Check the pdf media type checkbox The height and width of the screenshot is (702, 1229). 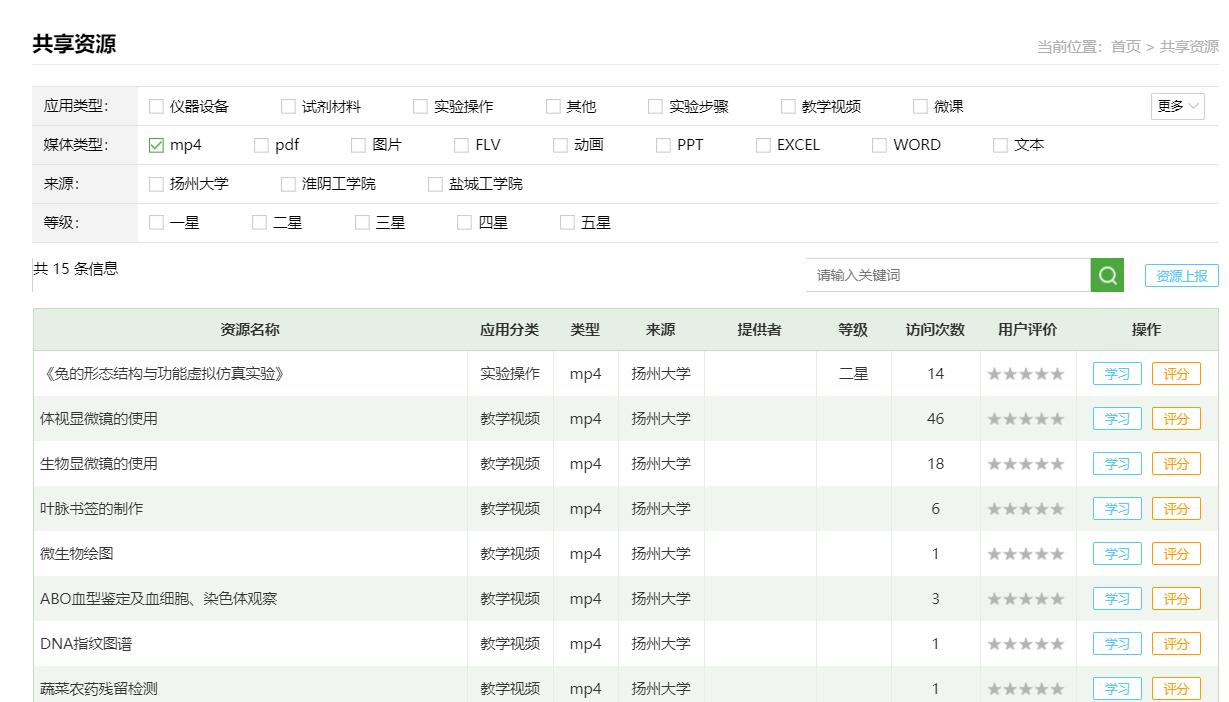pos(262,145)
